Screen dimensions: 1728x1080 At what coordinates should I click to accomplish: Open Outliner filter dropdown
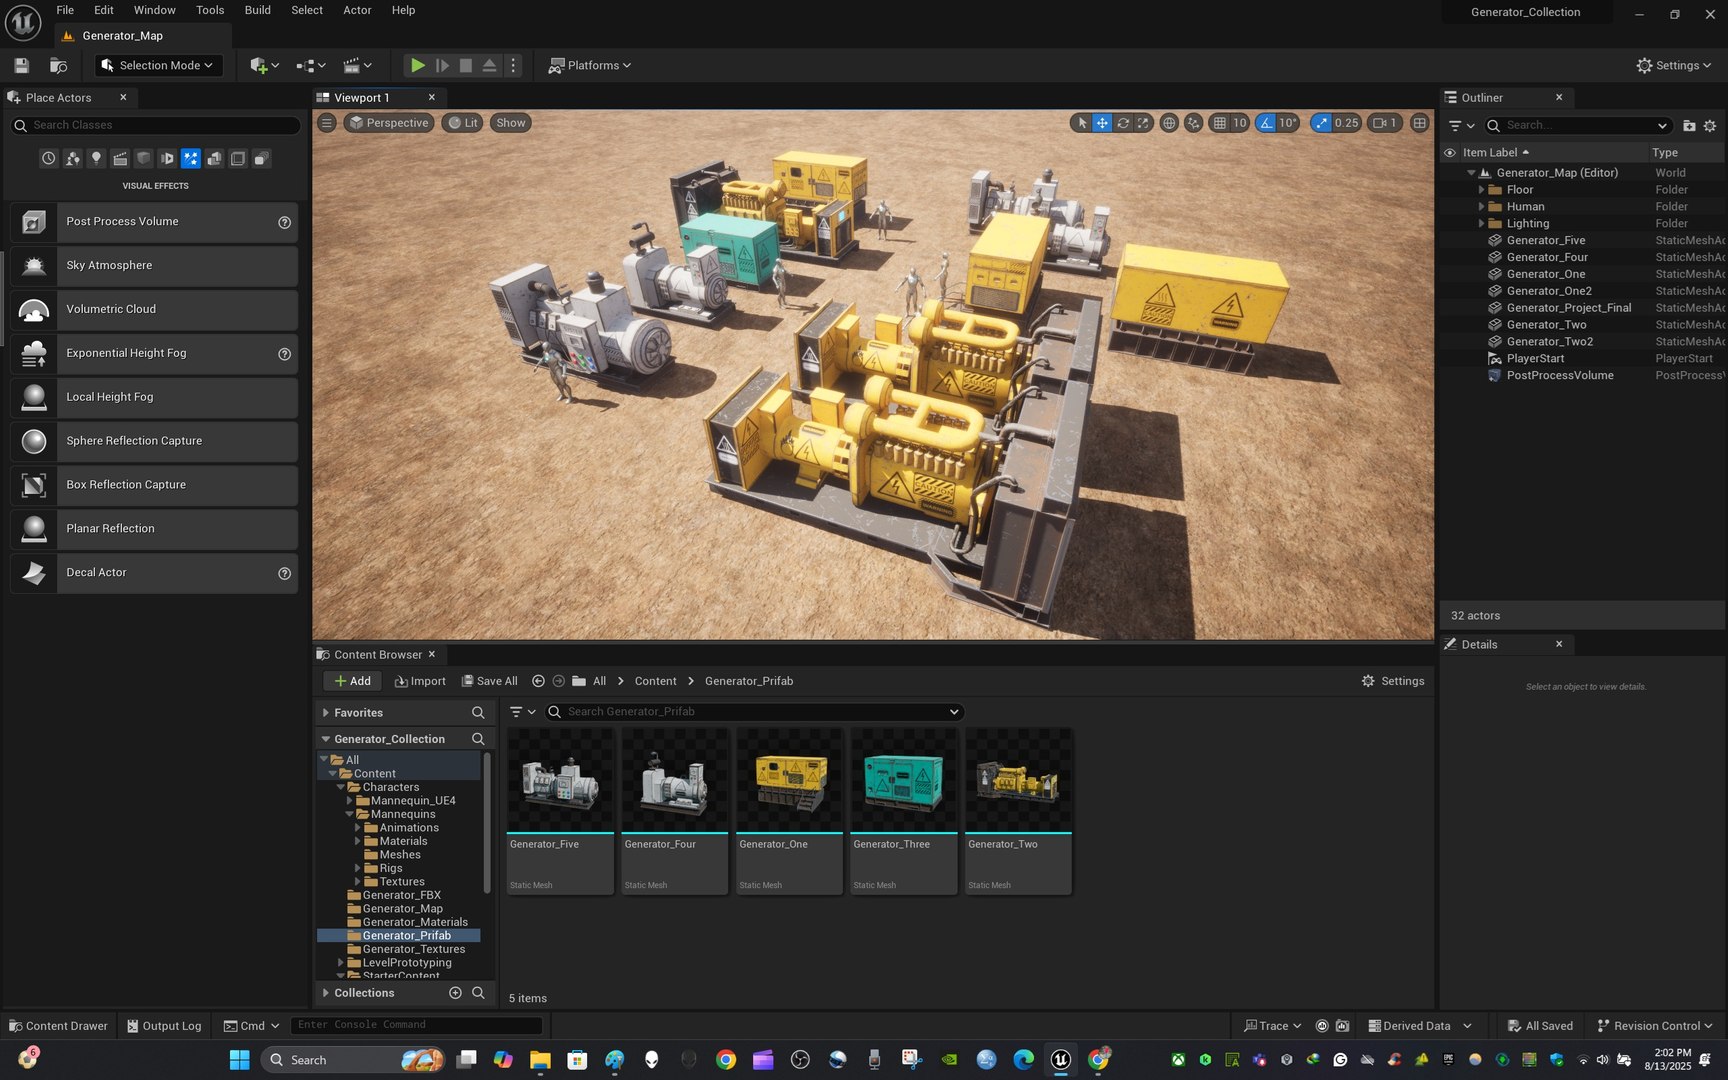(x=1461, y=126)
